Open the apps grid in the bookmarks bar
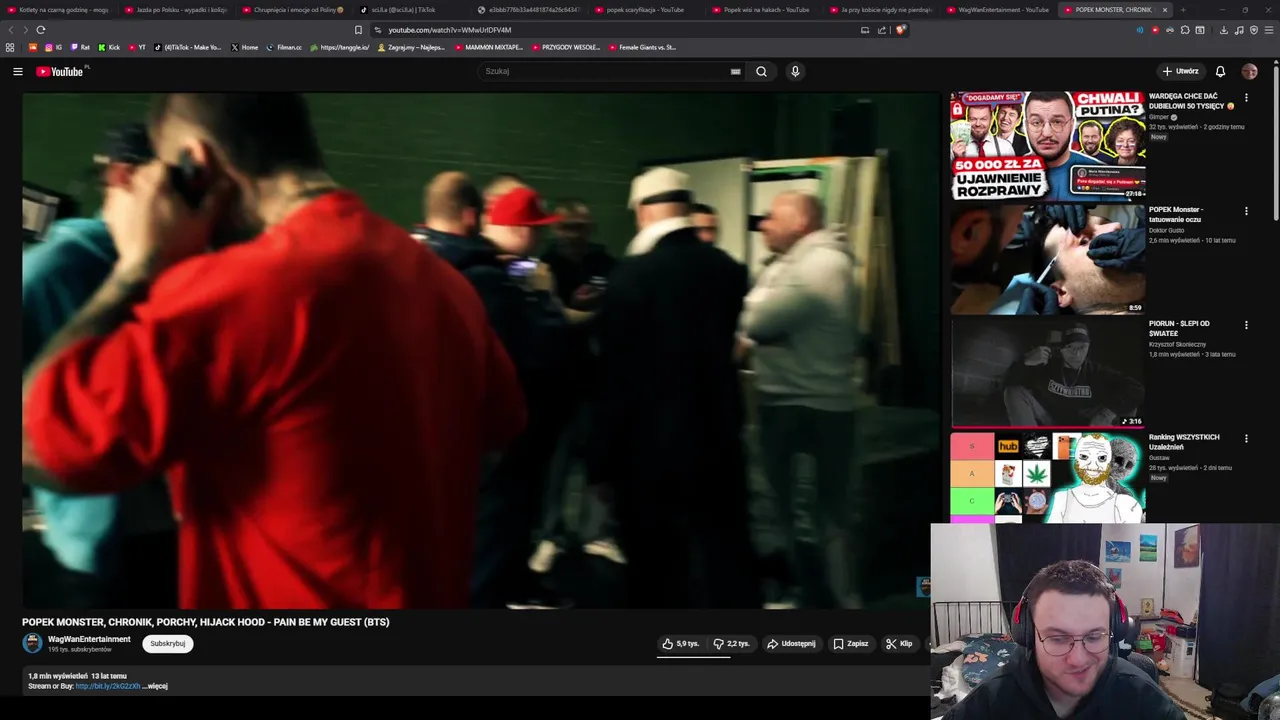 [10, 47]
